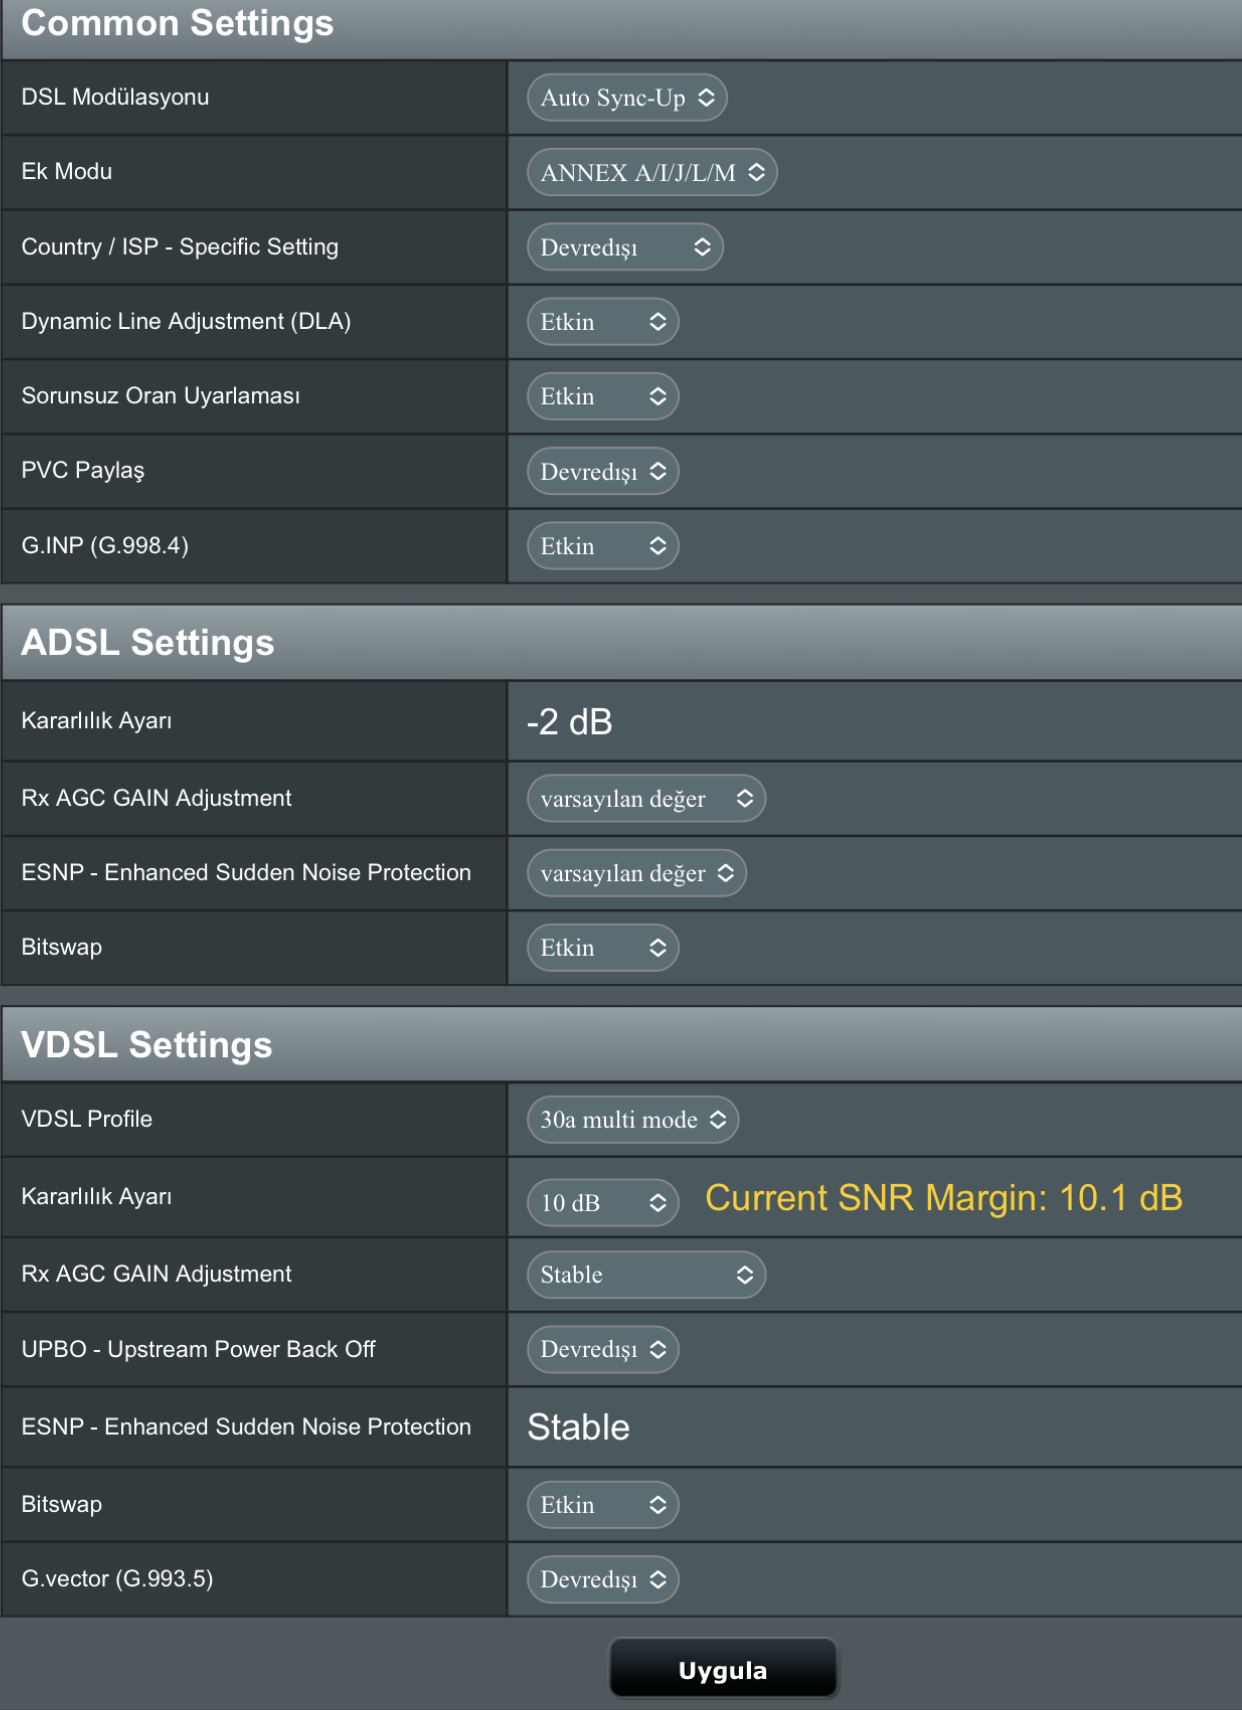
Task: Open PVC Paylaş Devredışı dropdown
Action: (603, 472)
